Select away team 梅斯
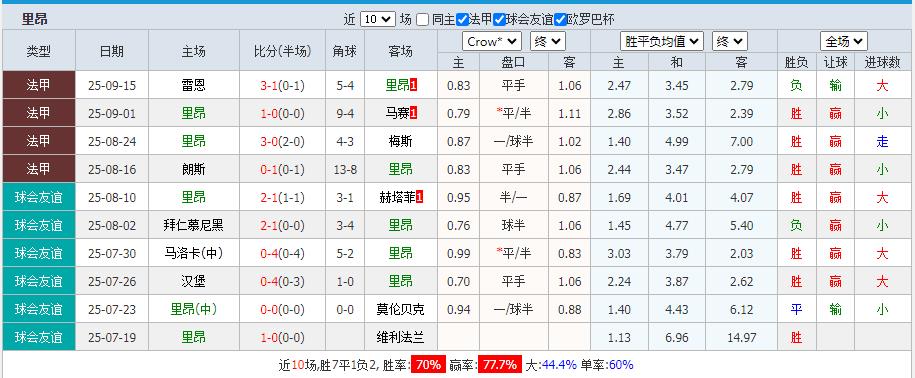The height and width of the screenshot is (378, 915). (400, 142)
